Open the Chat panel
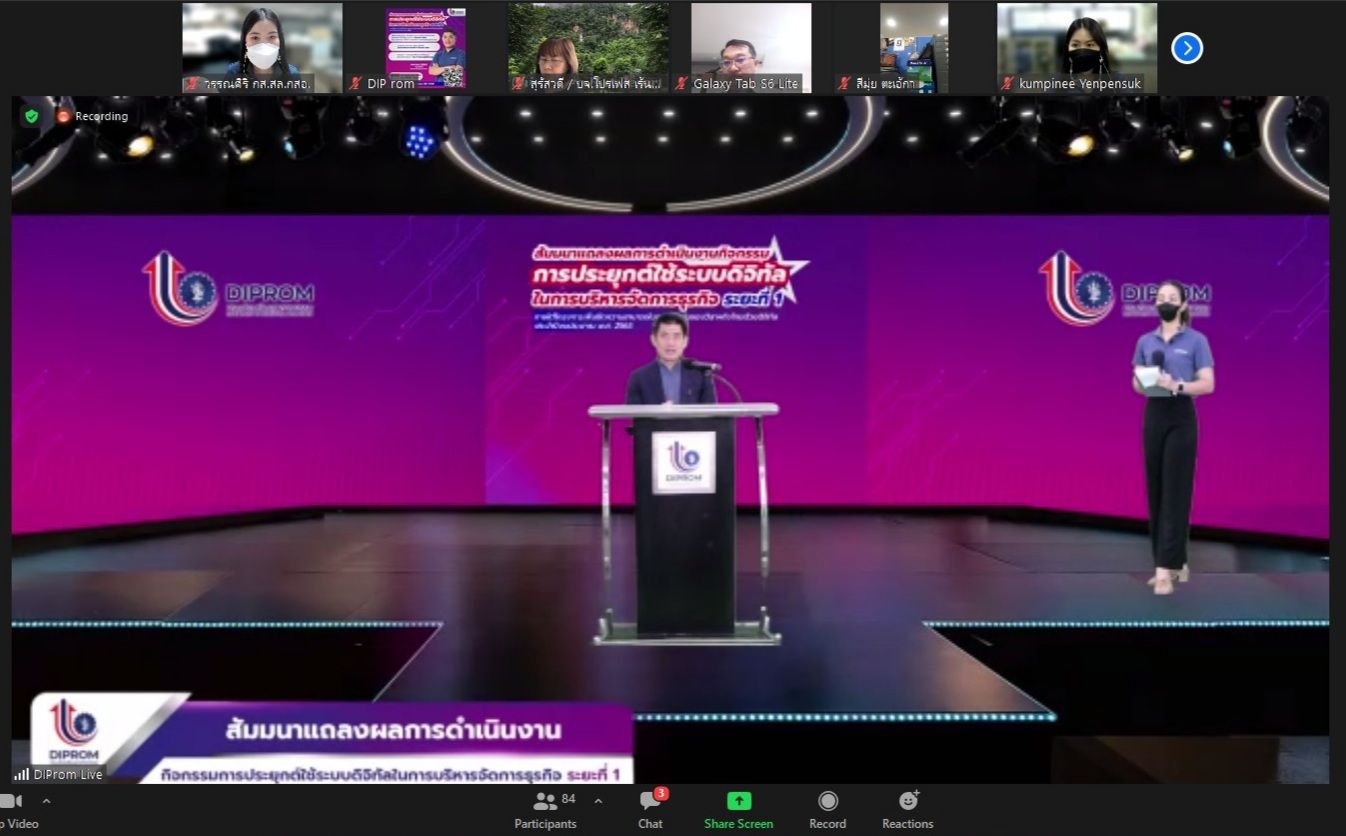This screenshot has height=836, width=1346. 651,809
